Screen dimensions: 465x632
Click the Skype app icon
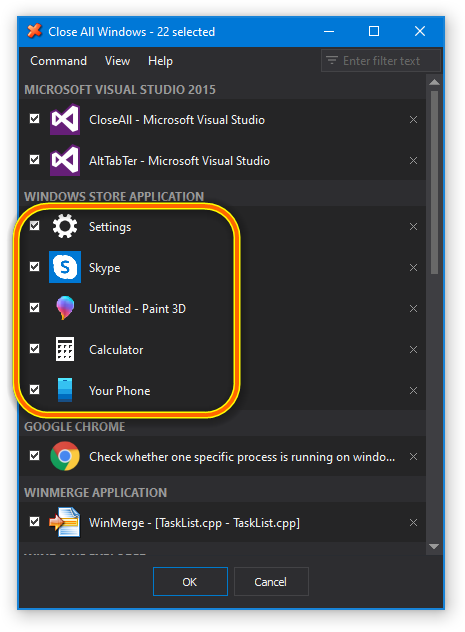65,267
